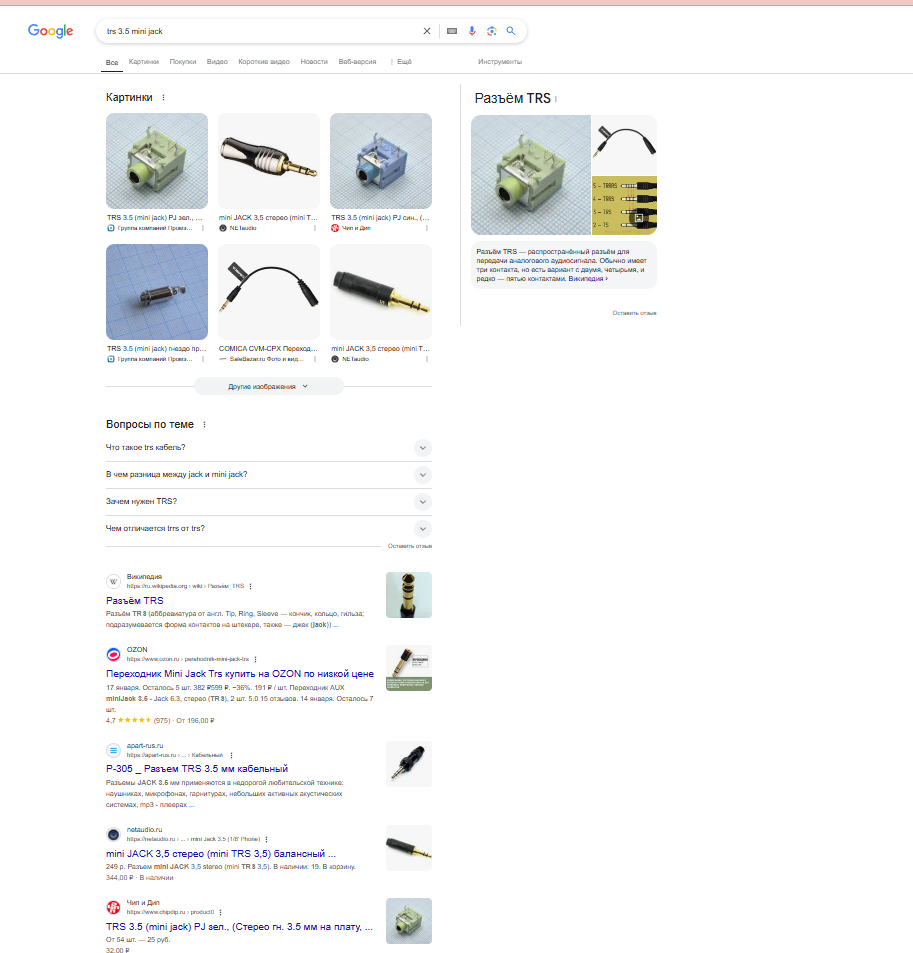Click in the search input field
The width and height of the screenshot is (913, 953).
tap(261, 31)
